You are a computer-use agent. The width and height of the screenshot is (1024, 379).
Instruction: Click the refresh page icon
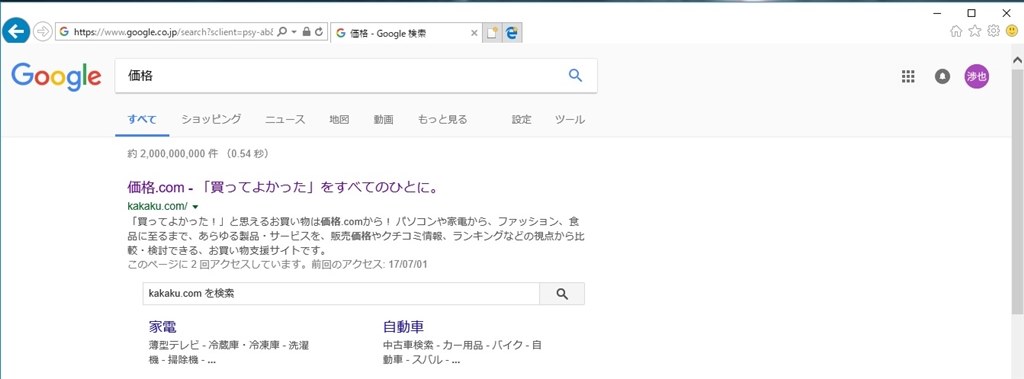pyautogui.click(x=319, y=32)
